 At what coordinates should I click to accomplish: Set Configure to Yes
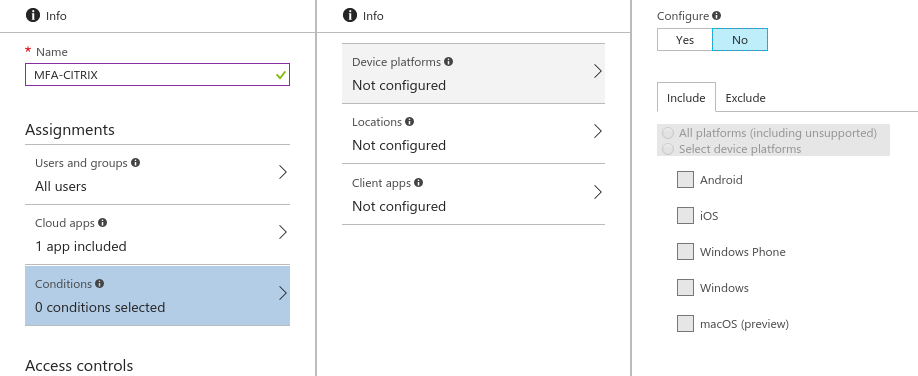pyautogui.click(x=684, y=40)
